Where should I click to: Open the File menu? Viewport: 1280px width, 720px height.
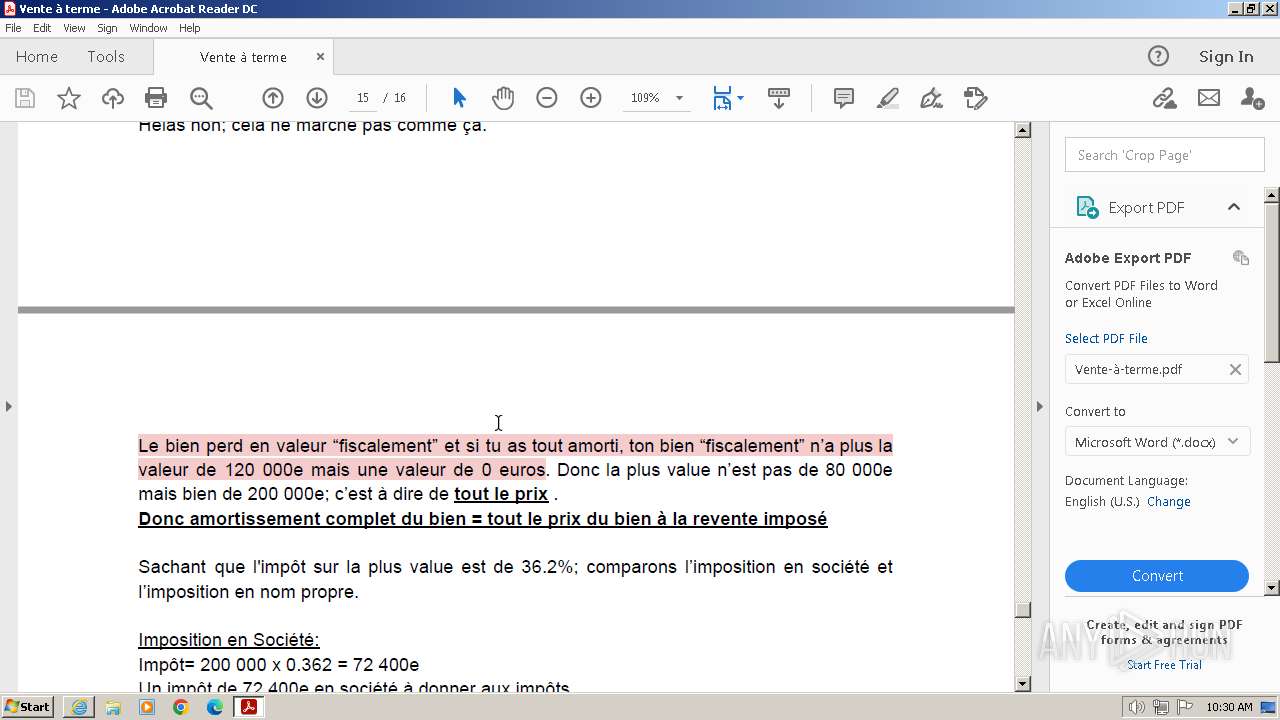point(13,28)
